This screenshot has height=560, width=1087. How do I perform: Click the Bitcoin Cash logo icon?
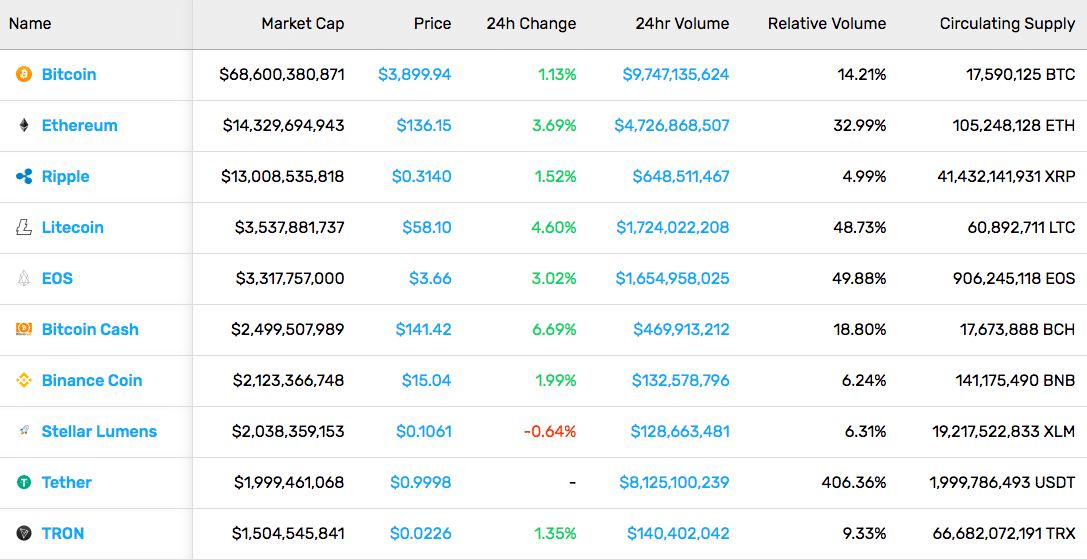click(x=24, y=329)
